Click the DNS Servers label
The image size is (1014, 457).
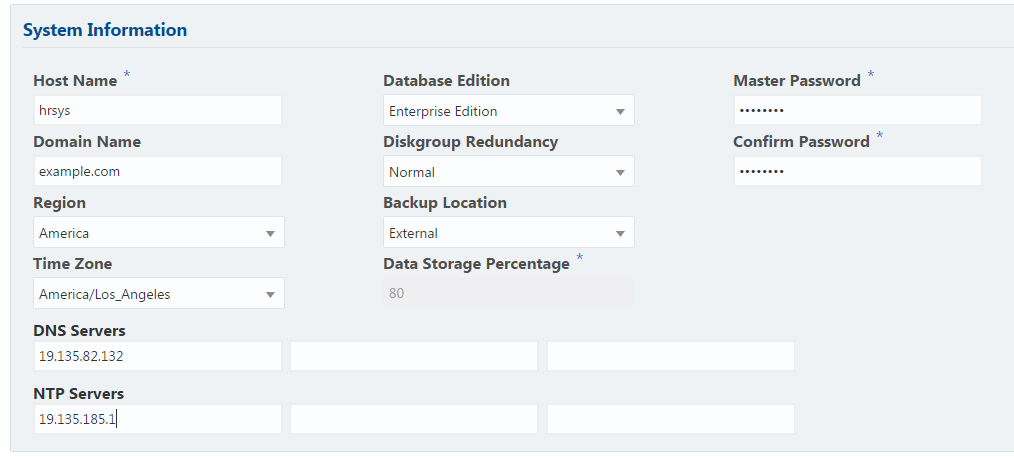[x=79, y=331]
